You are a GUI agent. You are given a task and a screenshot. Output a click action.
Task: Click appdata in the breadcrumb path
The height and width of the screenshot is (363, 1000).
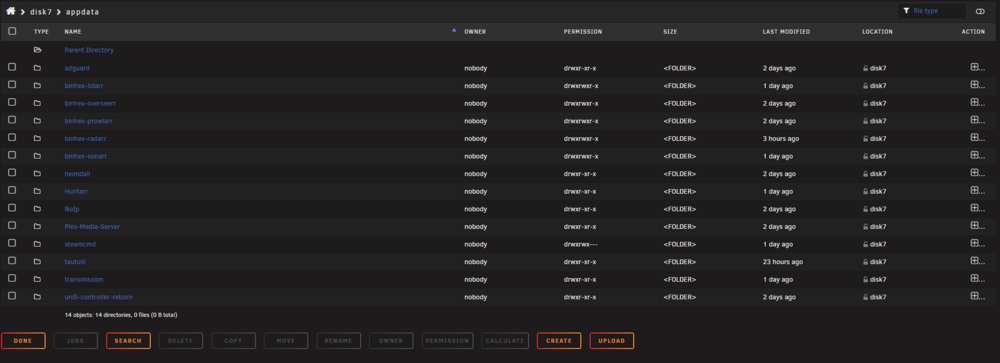82,11
